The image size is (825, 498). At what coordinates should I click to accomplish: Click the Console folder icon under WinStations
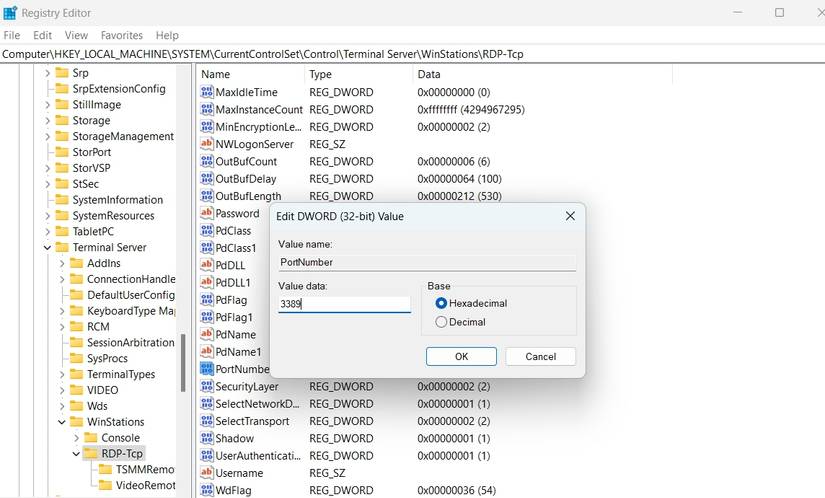coord(91,438)
